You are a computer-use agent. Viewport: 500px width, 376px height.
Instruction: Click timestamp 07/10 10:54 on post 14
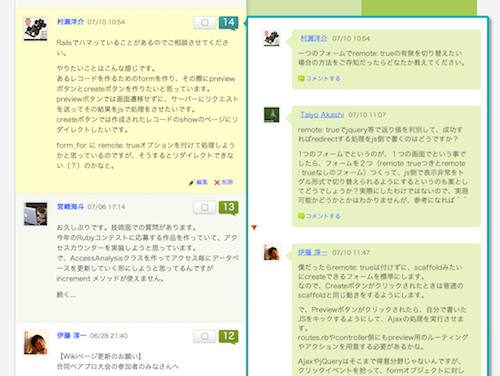coord(106,22)
